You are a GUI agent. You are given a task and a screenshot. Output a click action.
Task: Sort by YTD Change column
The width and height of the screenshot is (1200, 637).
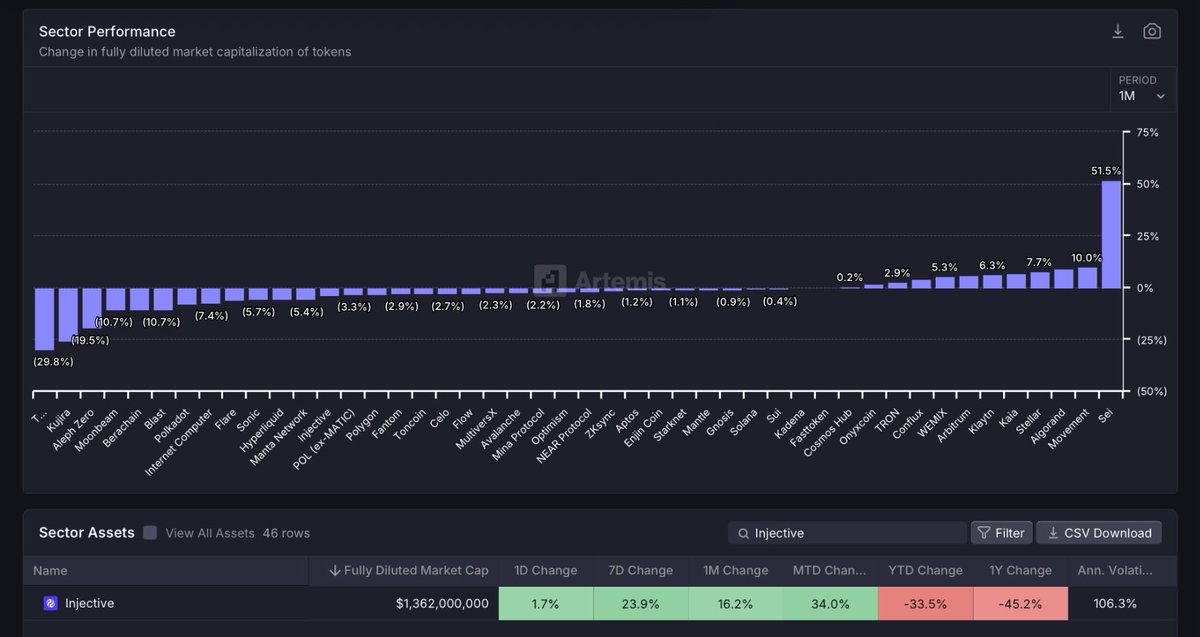click(925, 570)
